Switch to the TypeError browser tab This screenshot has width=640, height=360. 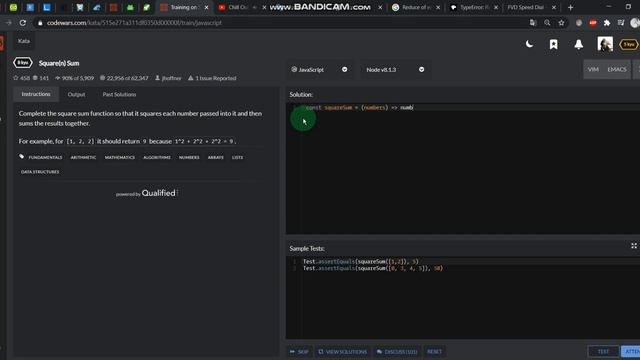(x=473, y=7)
